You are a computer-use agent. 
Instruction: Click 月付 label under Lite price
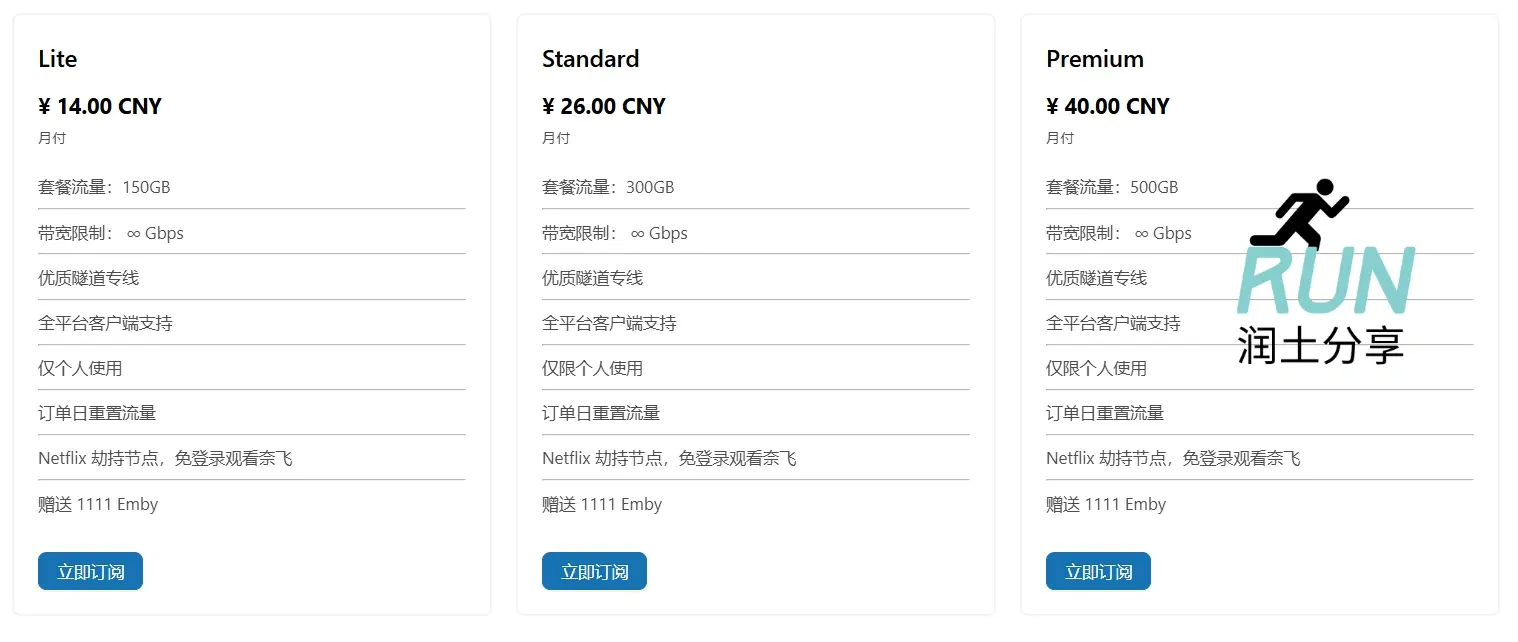click(52, 138)
